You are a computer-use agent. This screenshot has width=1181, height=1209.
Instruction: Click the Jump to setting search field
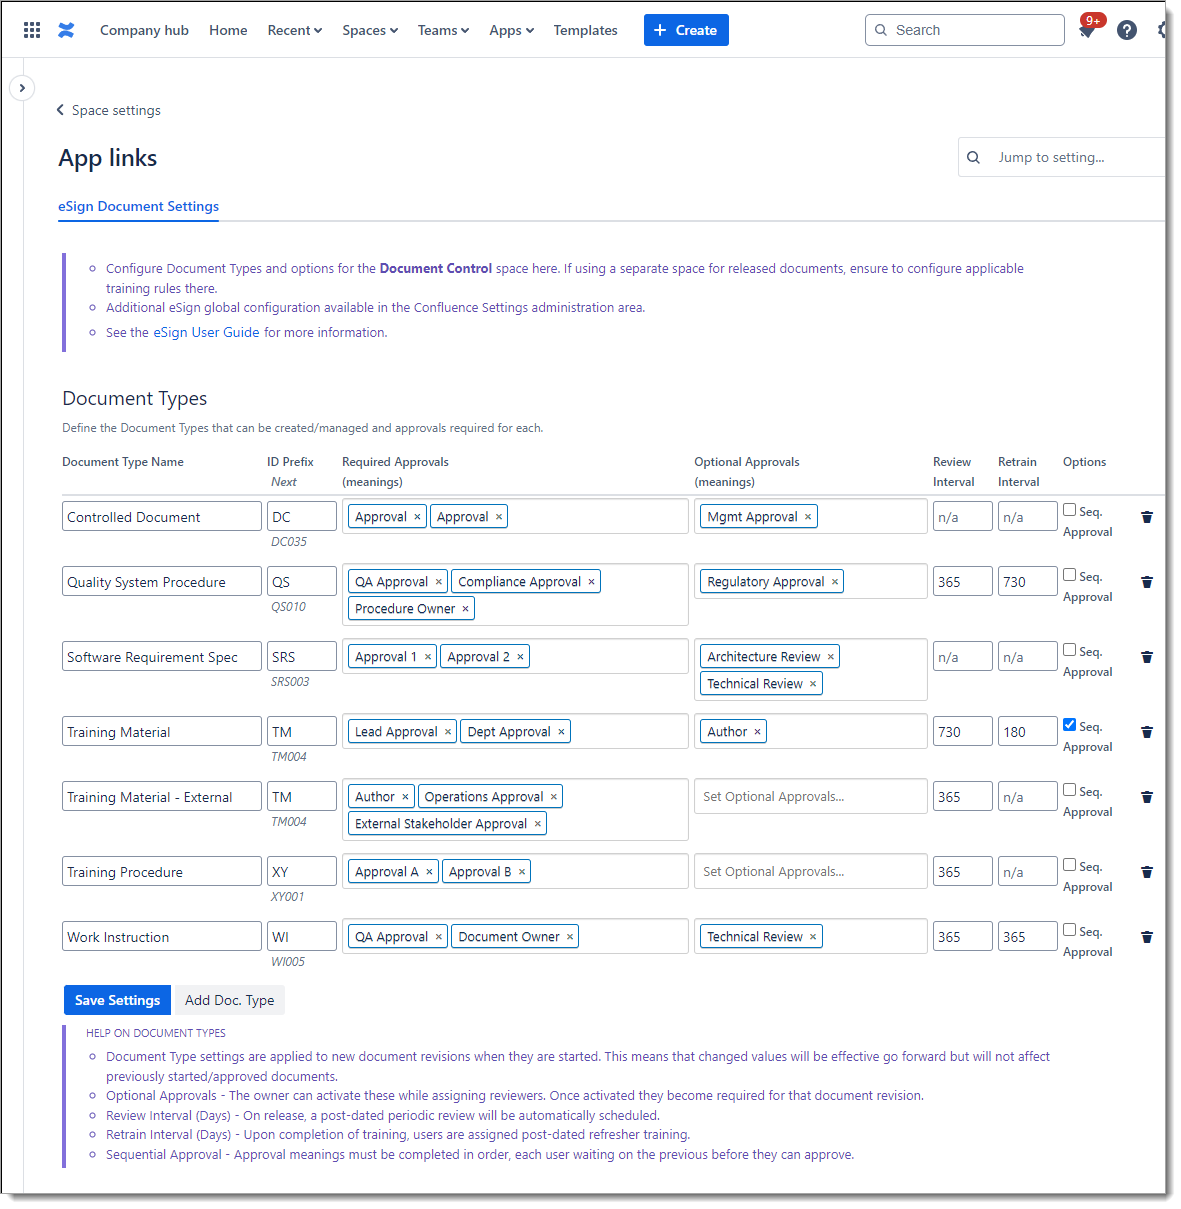(1075, 157)
